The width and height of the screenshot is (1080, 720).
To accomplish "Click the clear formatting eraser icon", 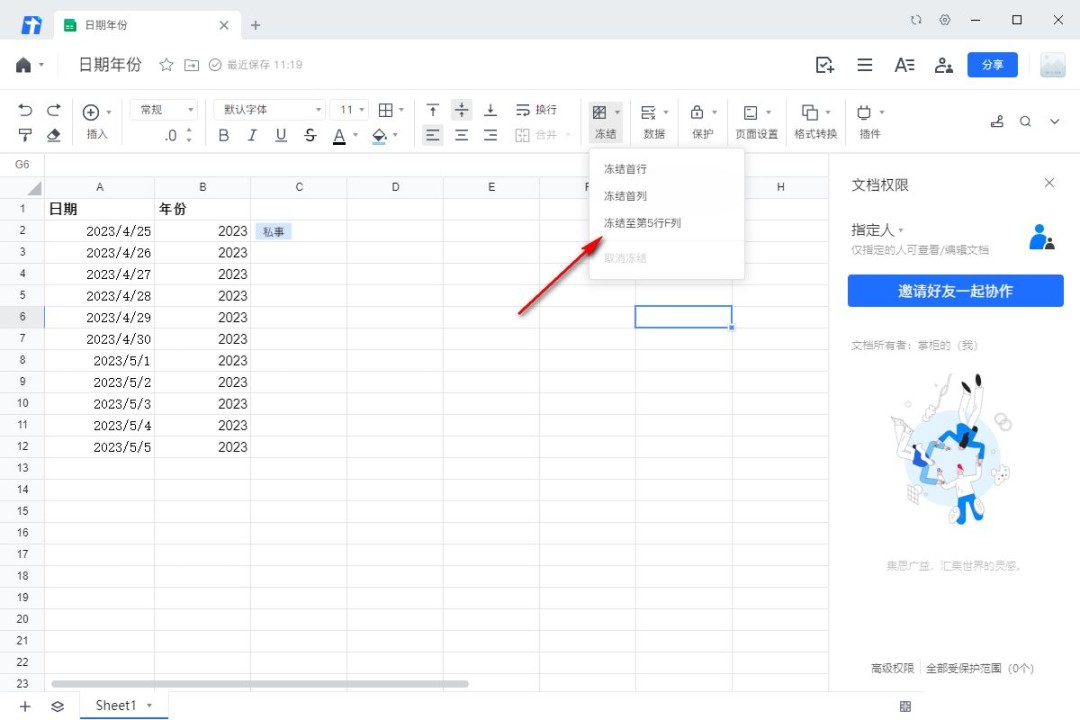I will (54, 135).
